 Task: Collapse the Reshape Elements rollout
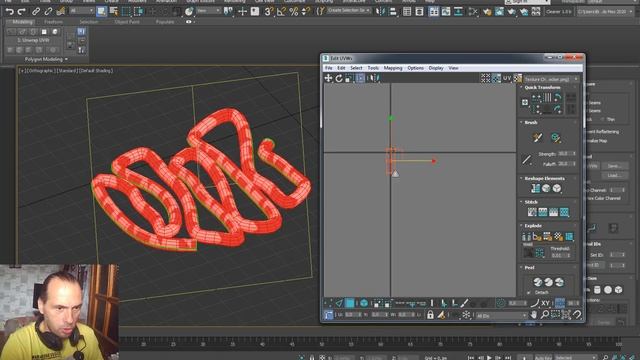click(521, 178)
